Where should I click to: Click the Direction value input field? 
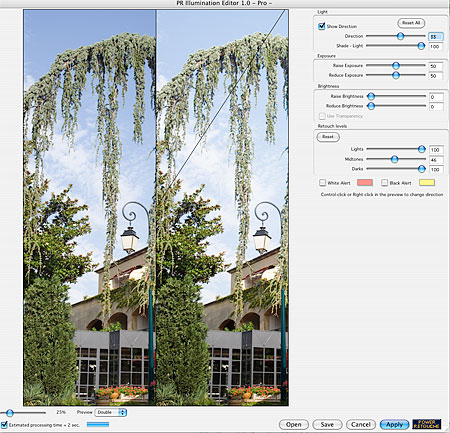[436, 37]
